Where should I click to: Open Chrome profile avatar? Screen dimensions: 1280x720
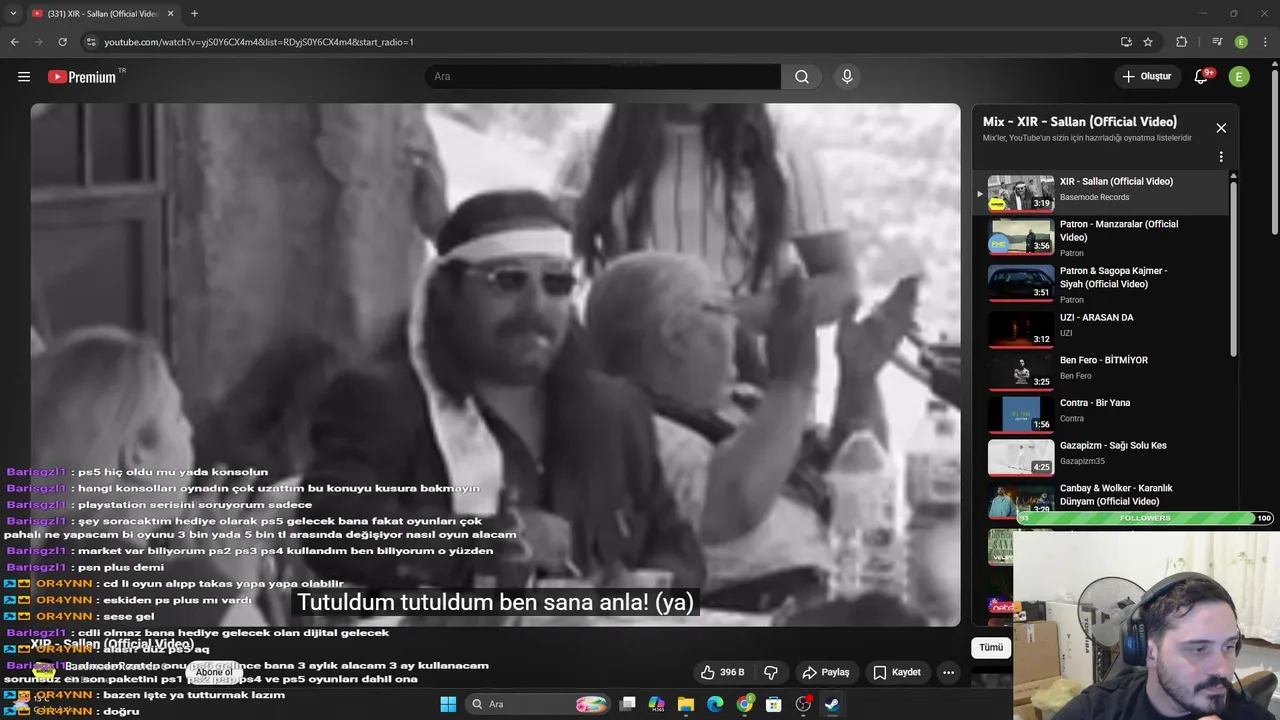tap(1241, 42)
